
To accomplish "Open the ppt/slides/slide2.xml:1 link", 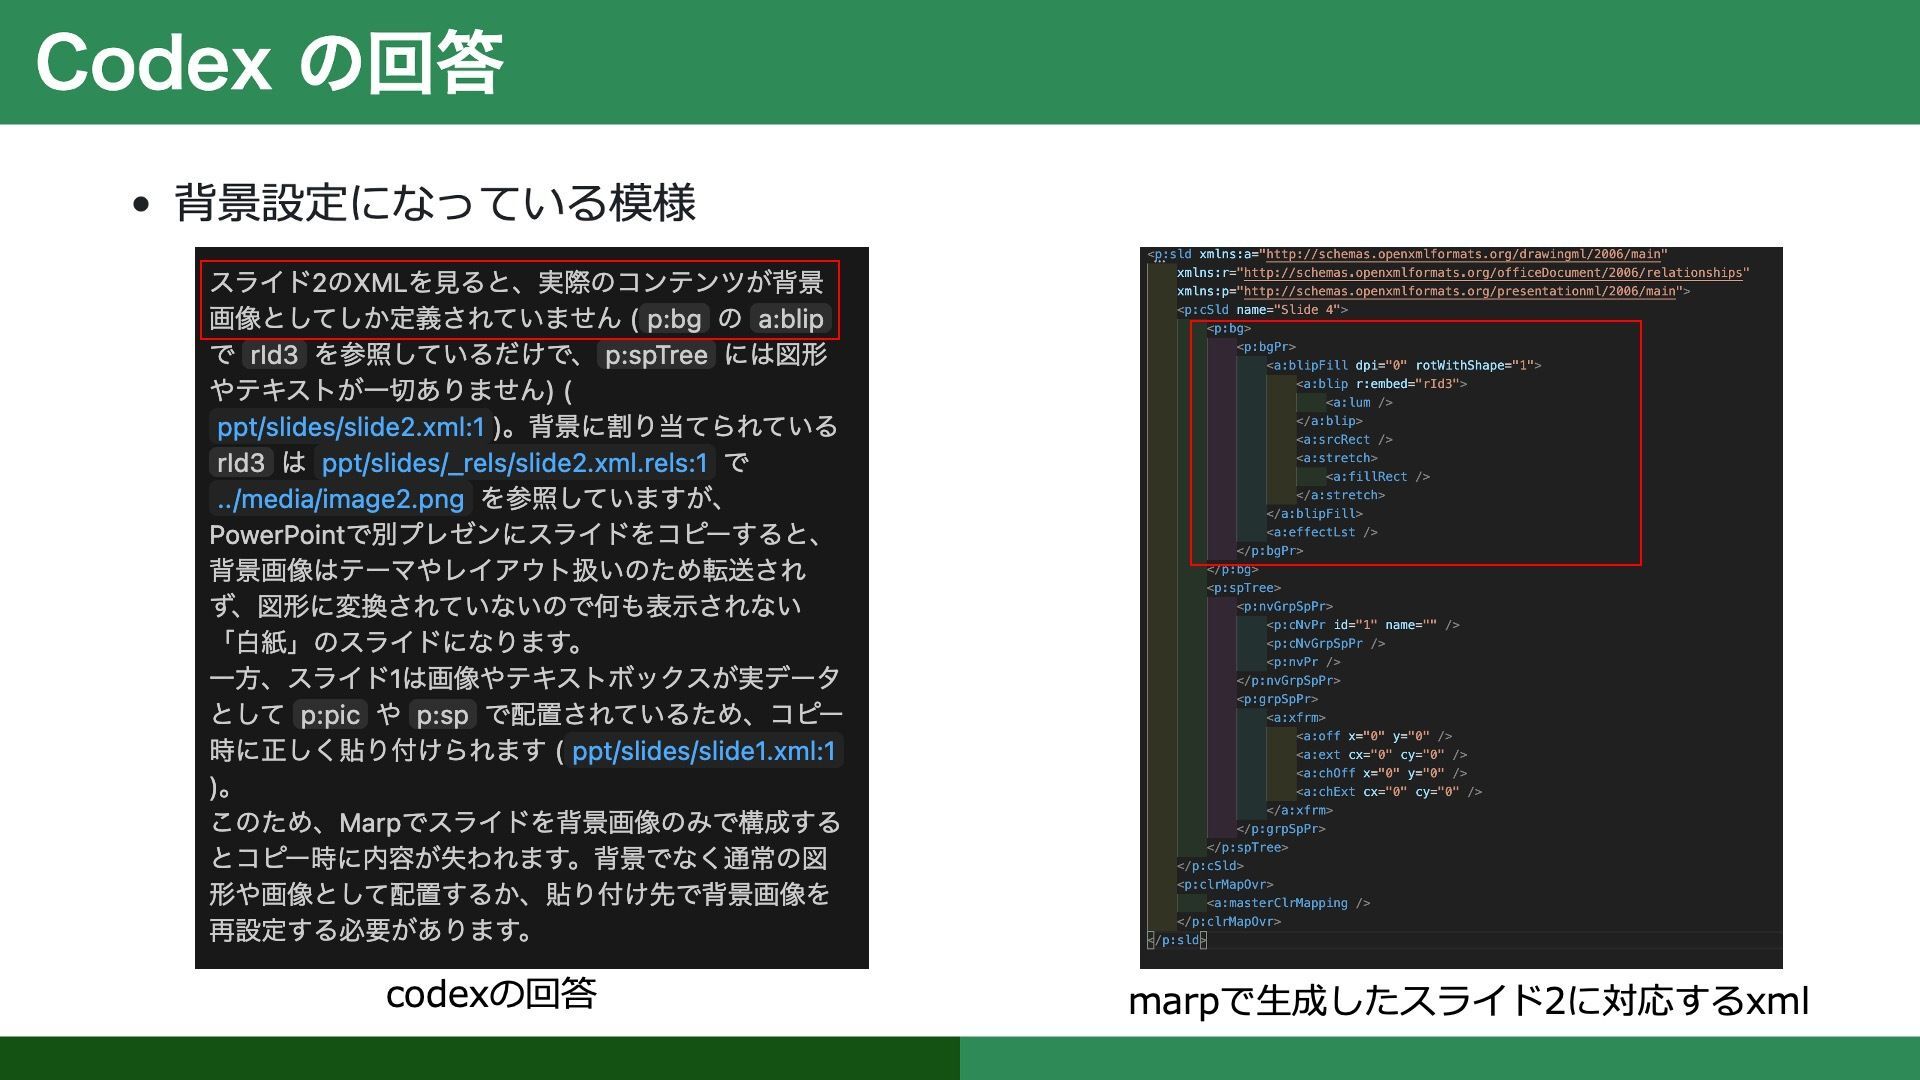I will pyautogui.click(x=350, y=427).
